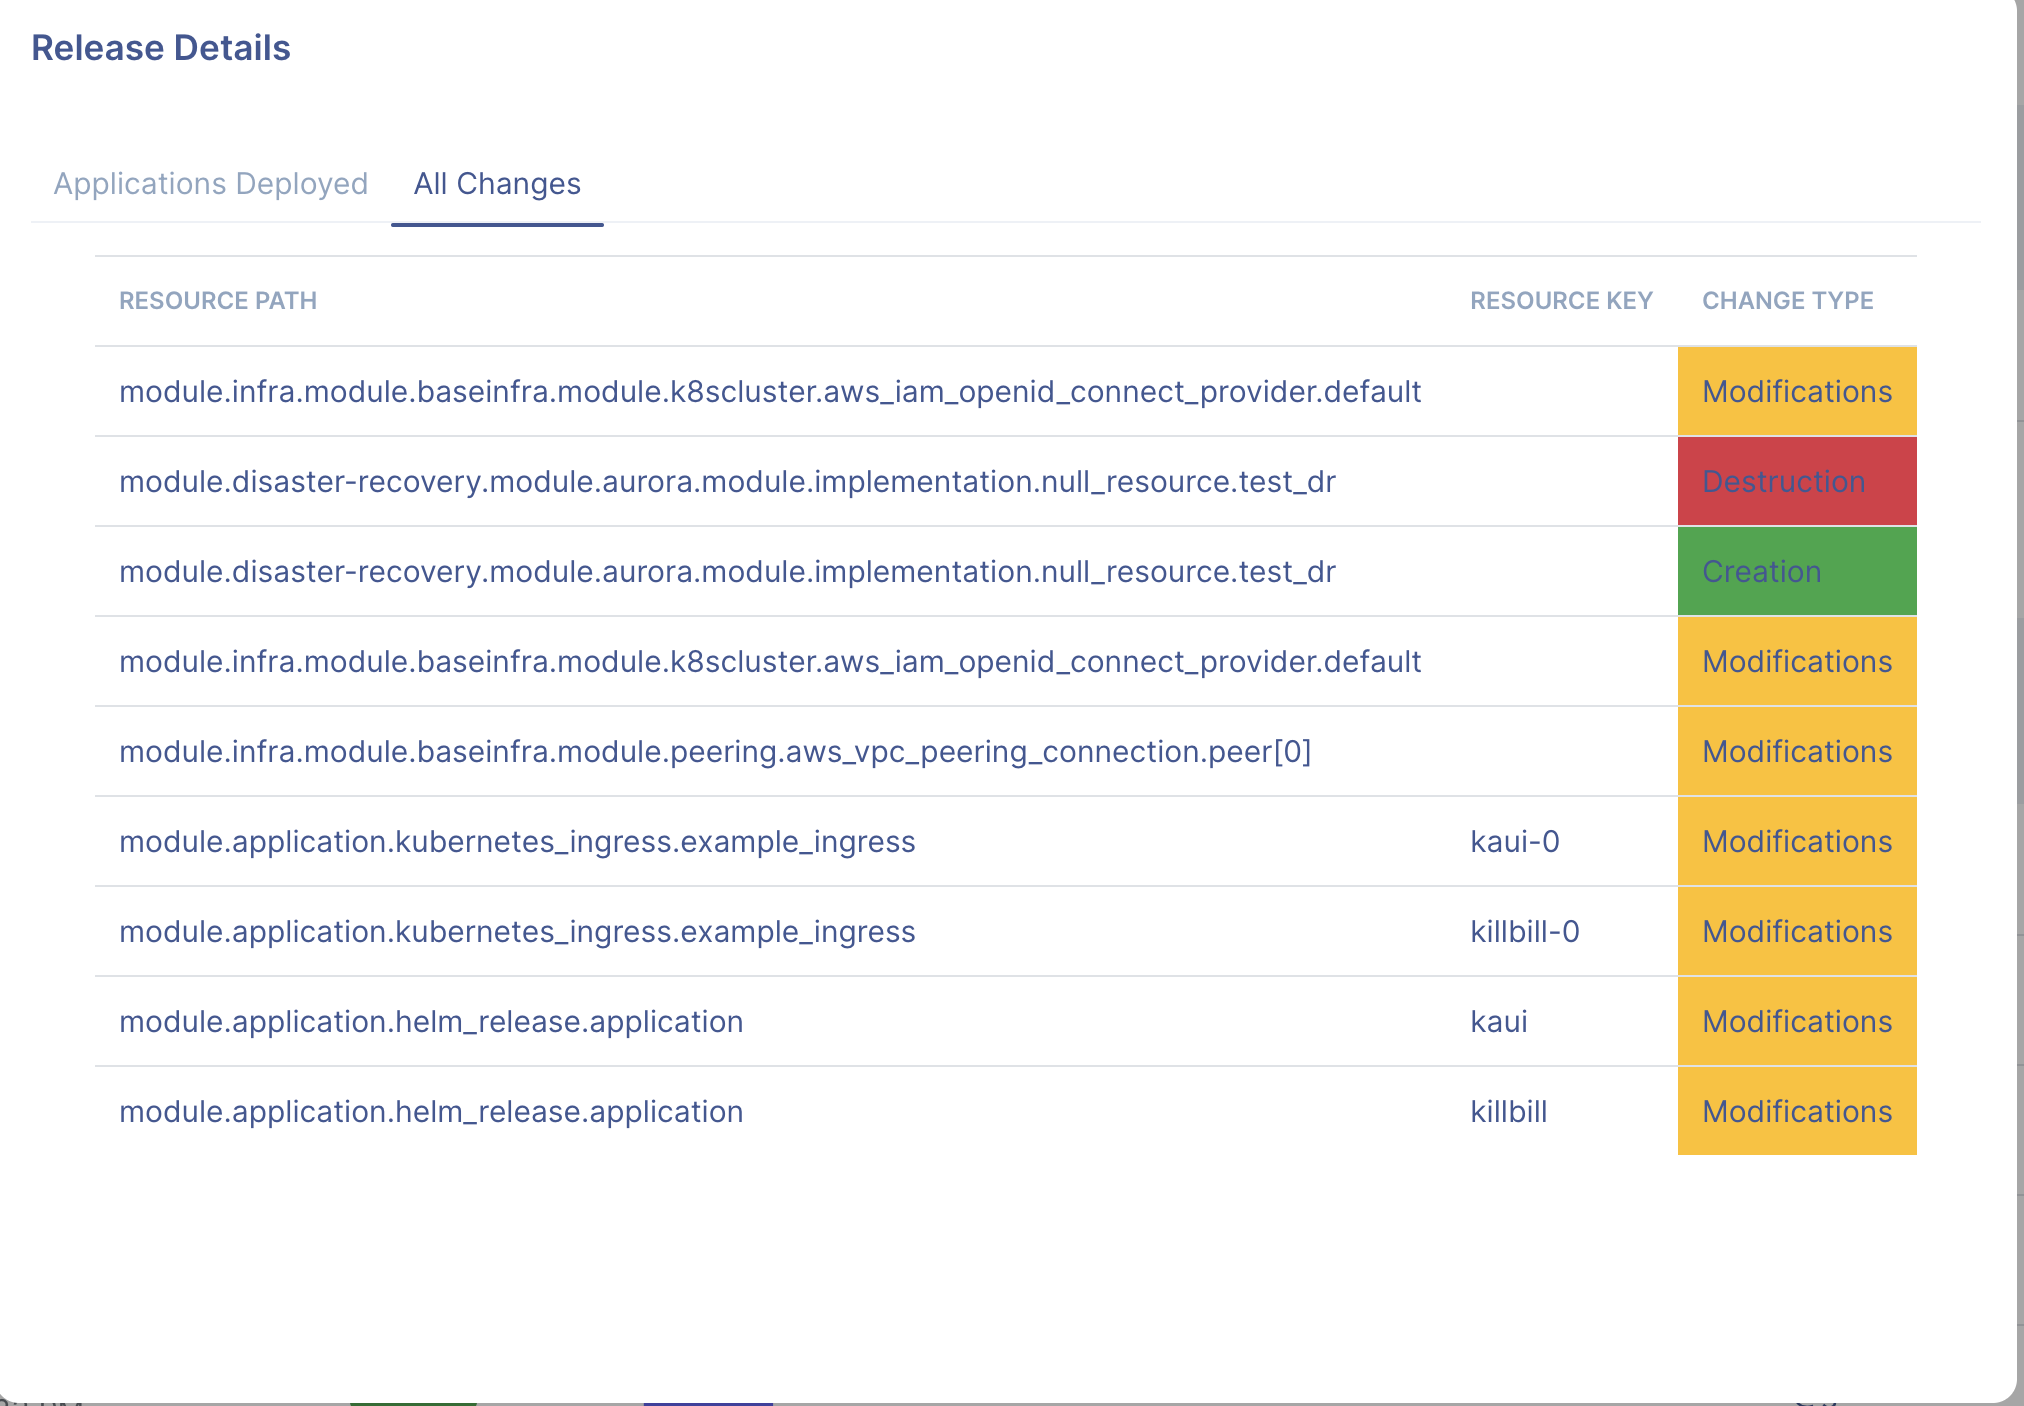Click the kubernetes_ingress.example_ingress path for the kaui-0 row
The width and height of the screenshot is (2024, 1406).
click(x=517, y=842)
